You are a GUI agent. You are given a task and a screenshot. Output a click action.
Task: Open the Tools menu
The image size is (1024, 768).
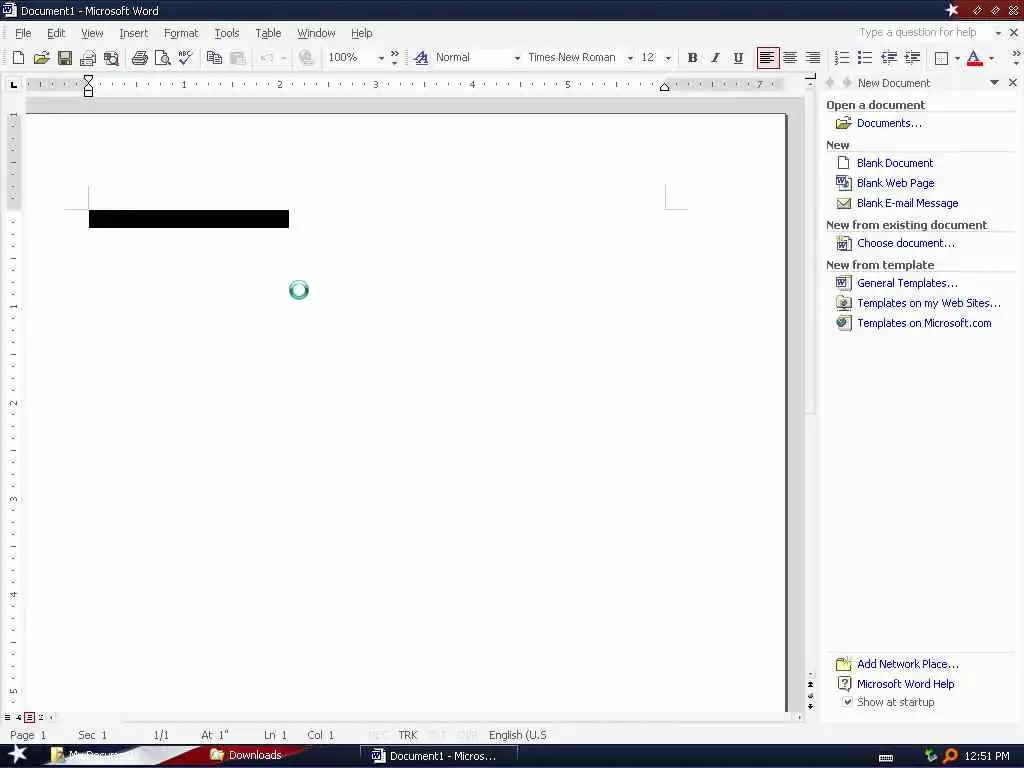[227, 33]
